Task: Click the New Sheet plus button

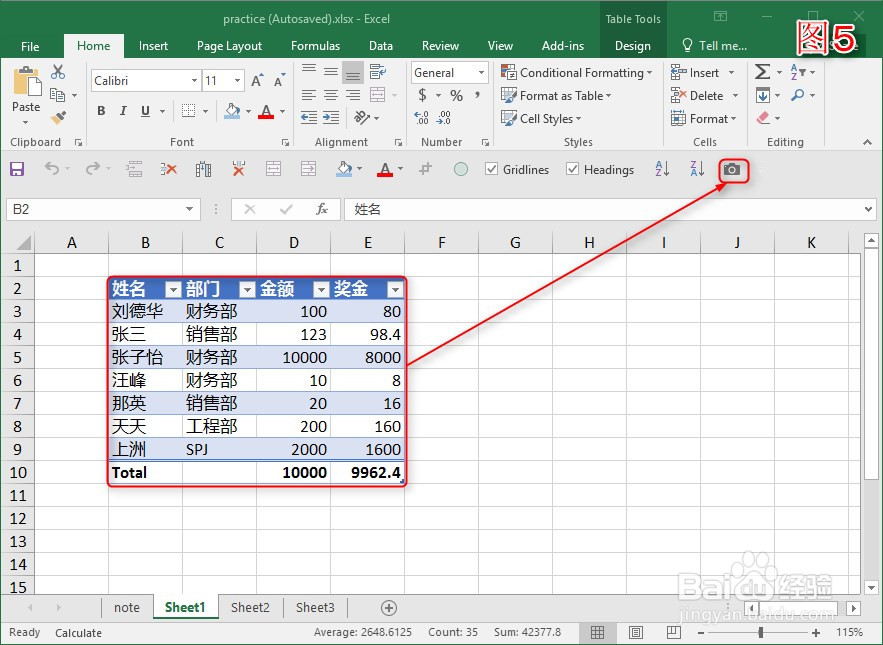Action: (x=388, y=607)
